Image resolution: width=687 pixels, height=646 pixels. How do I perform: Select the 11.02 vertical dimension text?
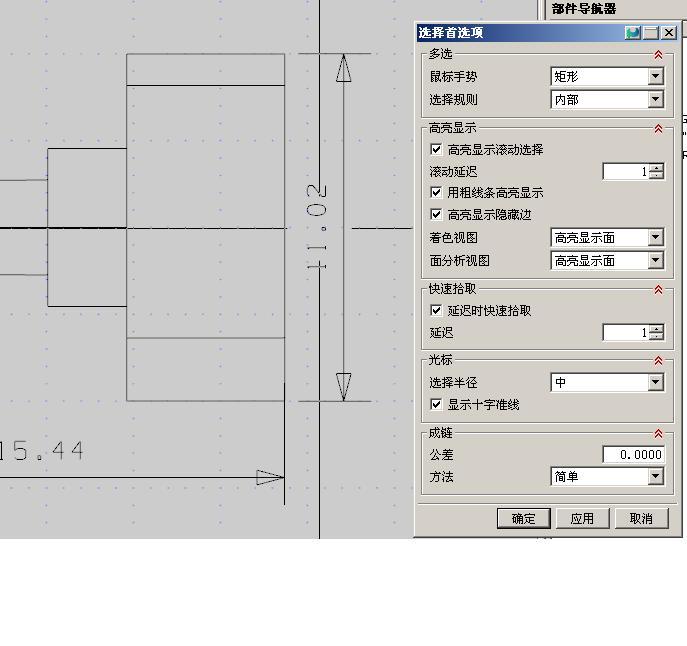(x=316, y=227)
